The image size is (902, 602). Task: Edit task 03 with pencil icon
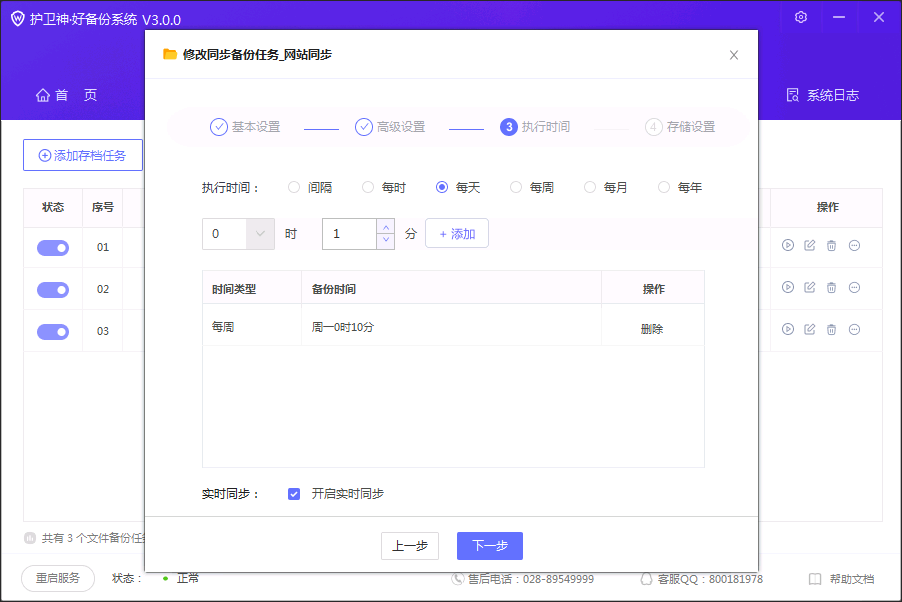[810, 329]
